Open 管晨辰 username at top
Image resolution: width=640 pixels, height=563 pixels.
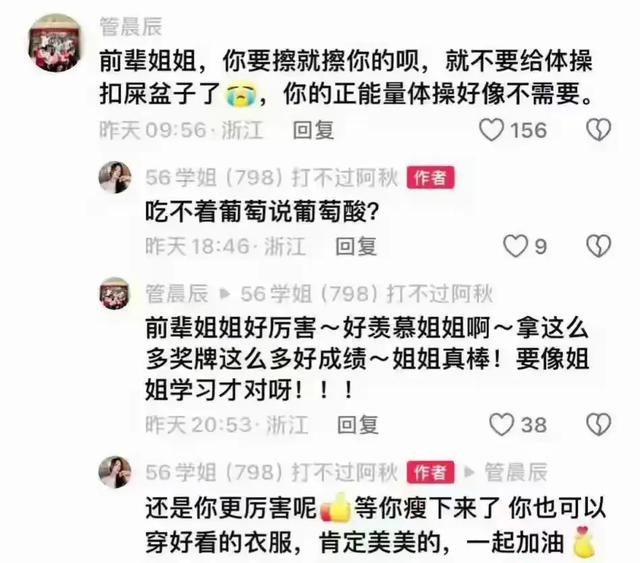131,27
